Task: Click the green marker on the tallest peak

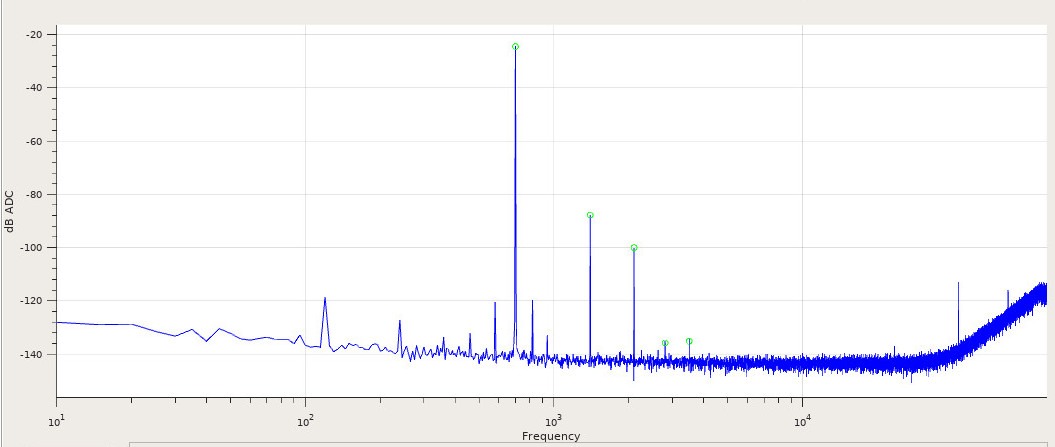Action: pyautogui.click(x=515, y=46)
